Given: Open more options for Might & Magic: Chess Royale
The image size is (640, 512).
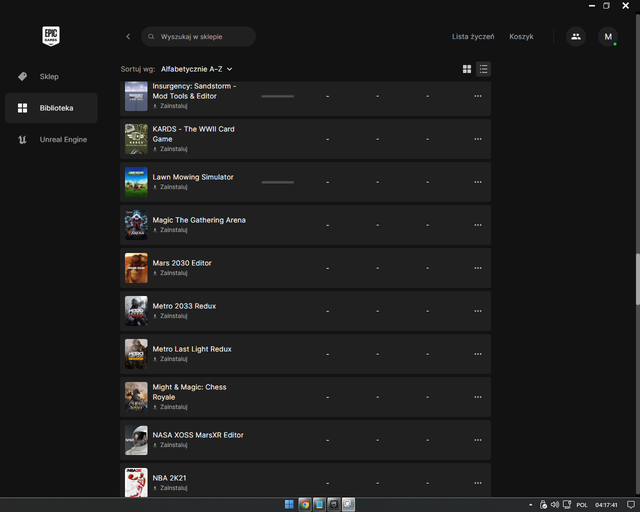Looking at the screenshot, I should [x=478, y=397].
